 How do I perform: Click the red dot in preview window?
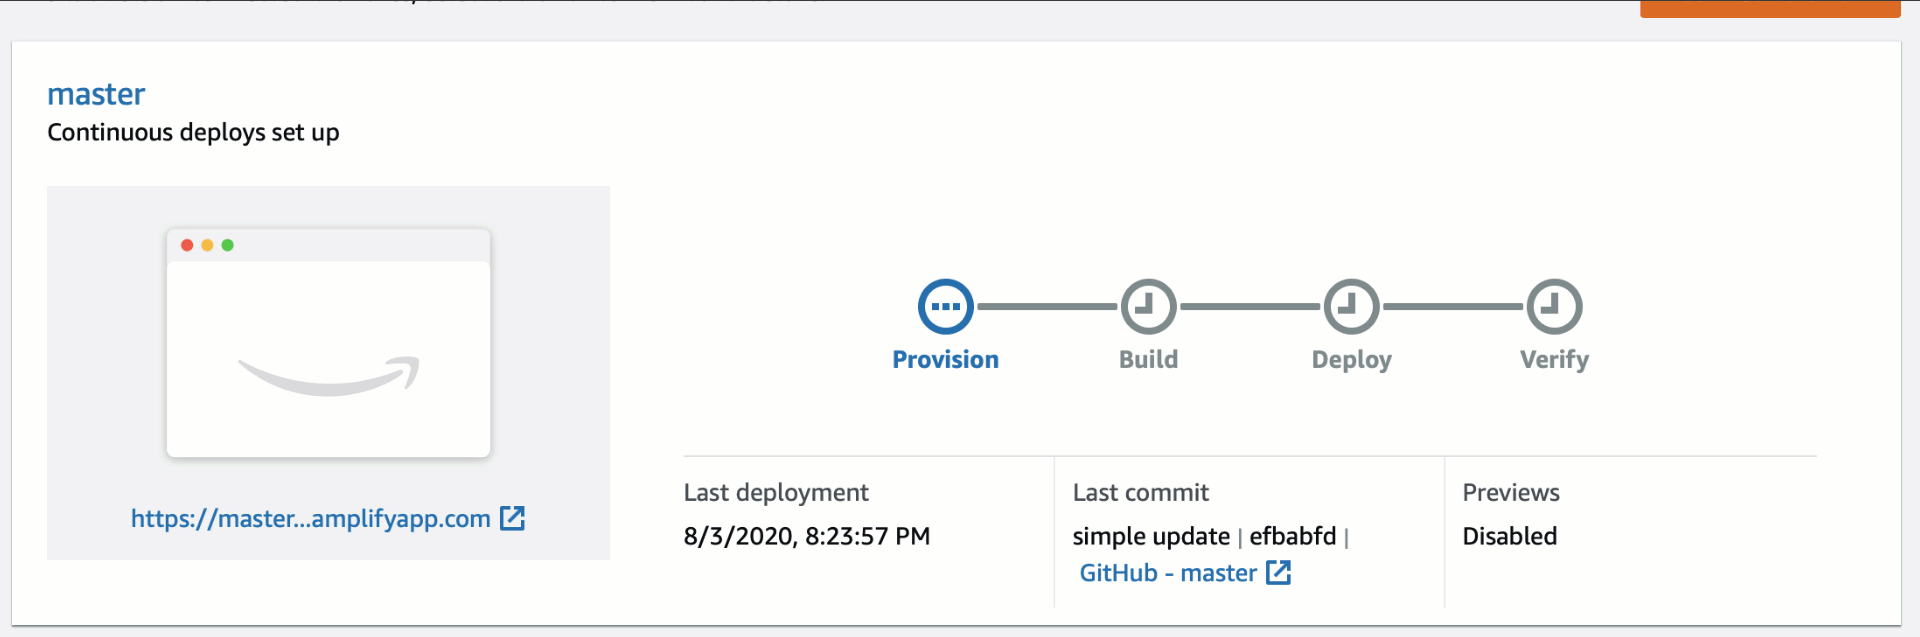point(187,245)
